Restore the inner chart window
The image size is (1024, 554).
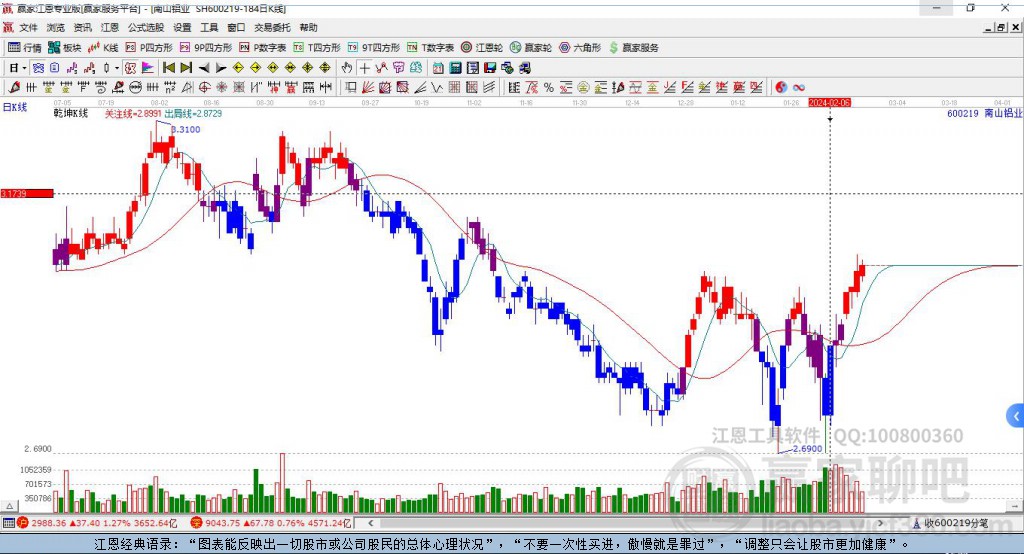tap(1001, 27)
